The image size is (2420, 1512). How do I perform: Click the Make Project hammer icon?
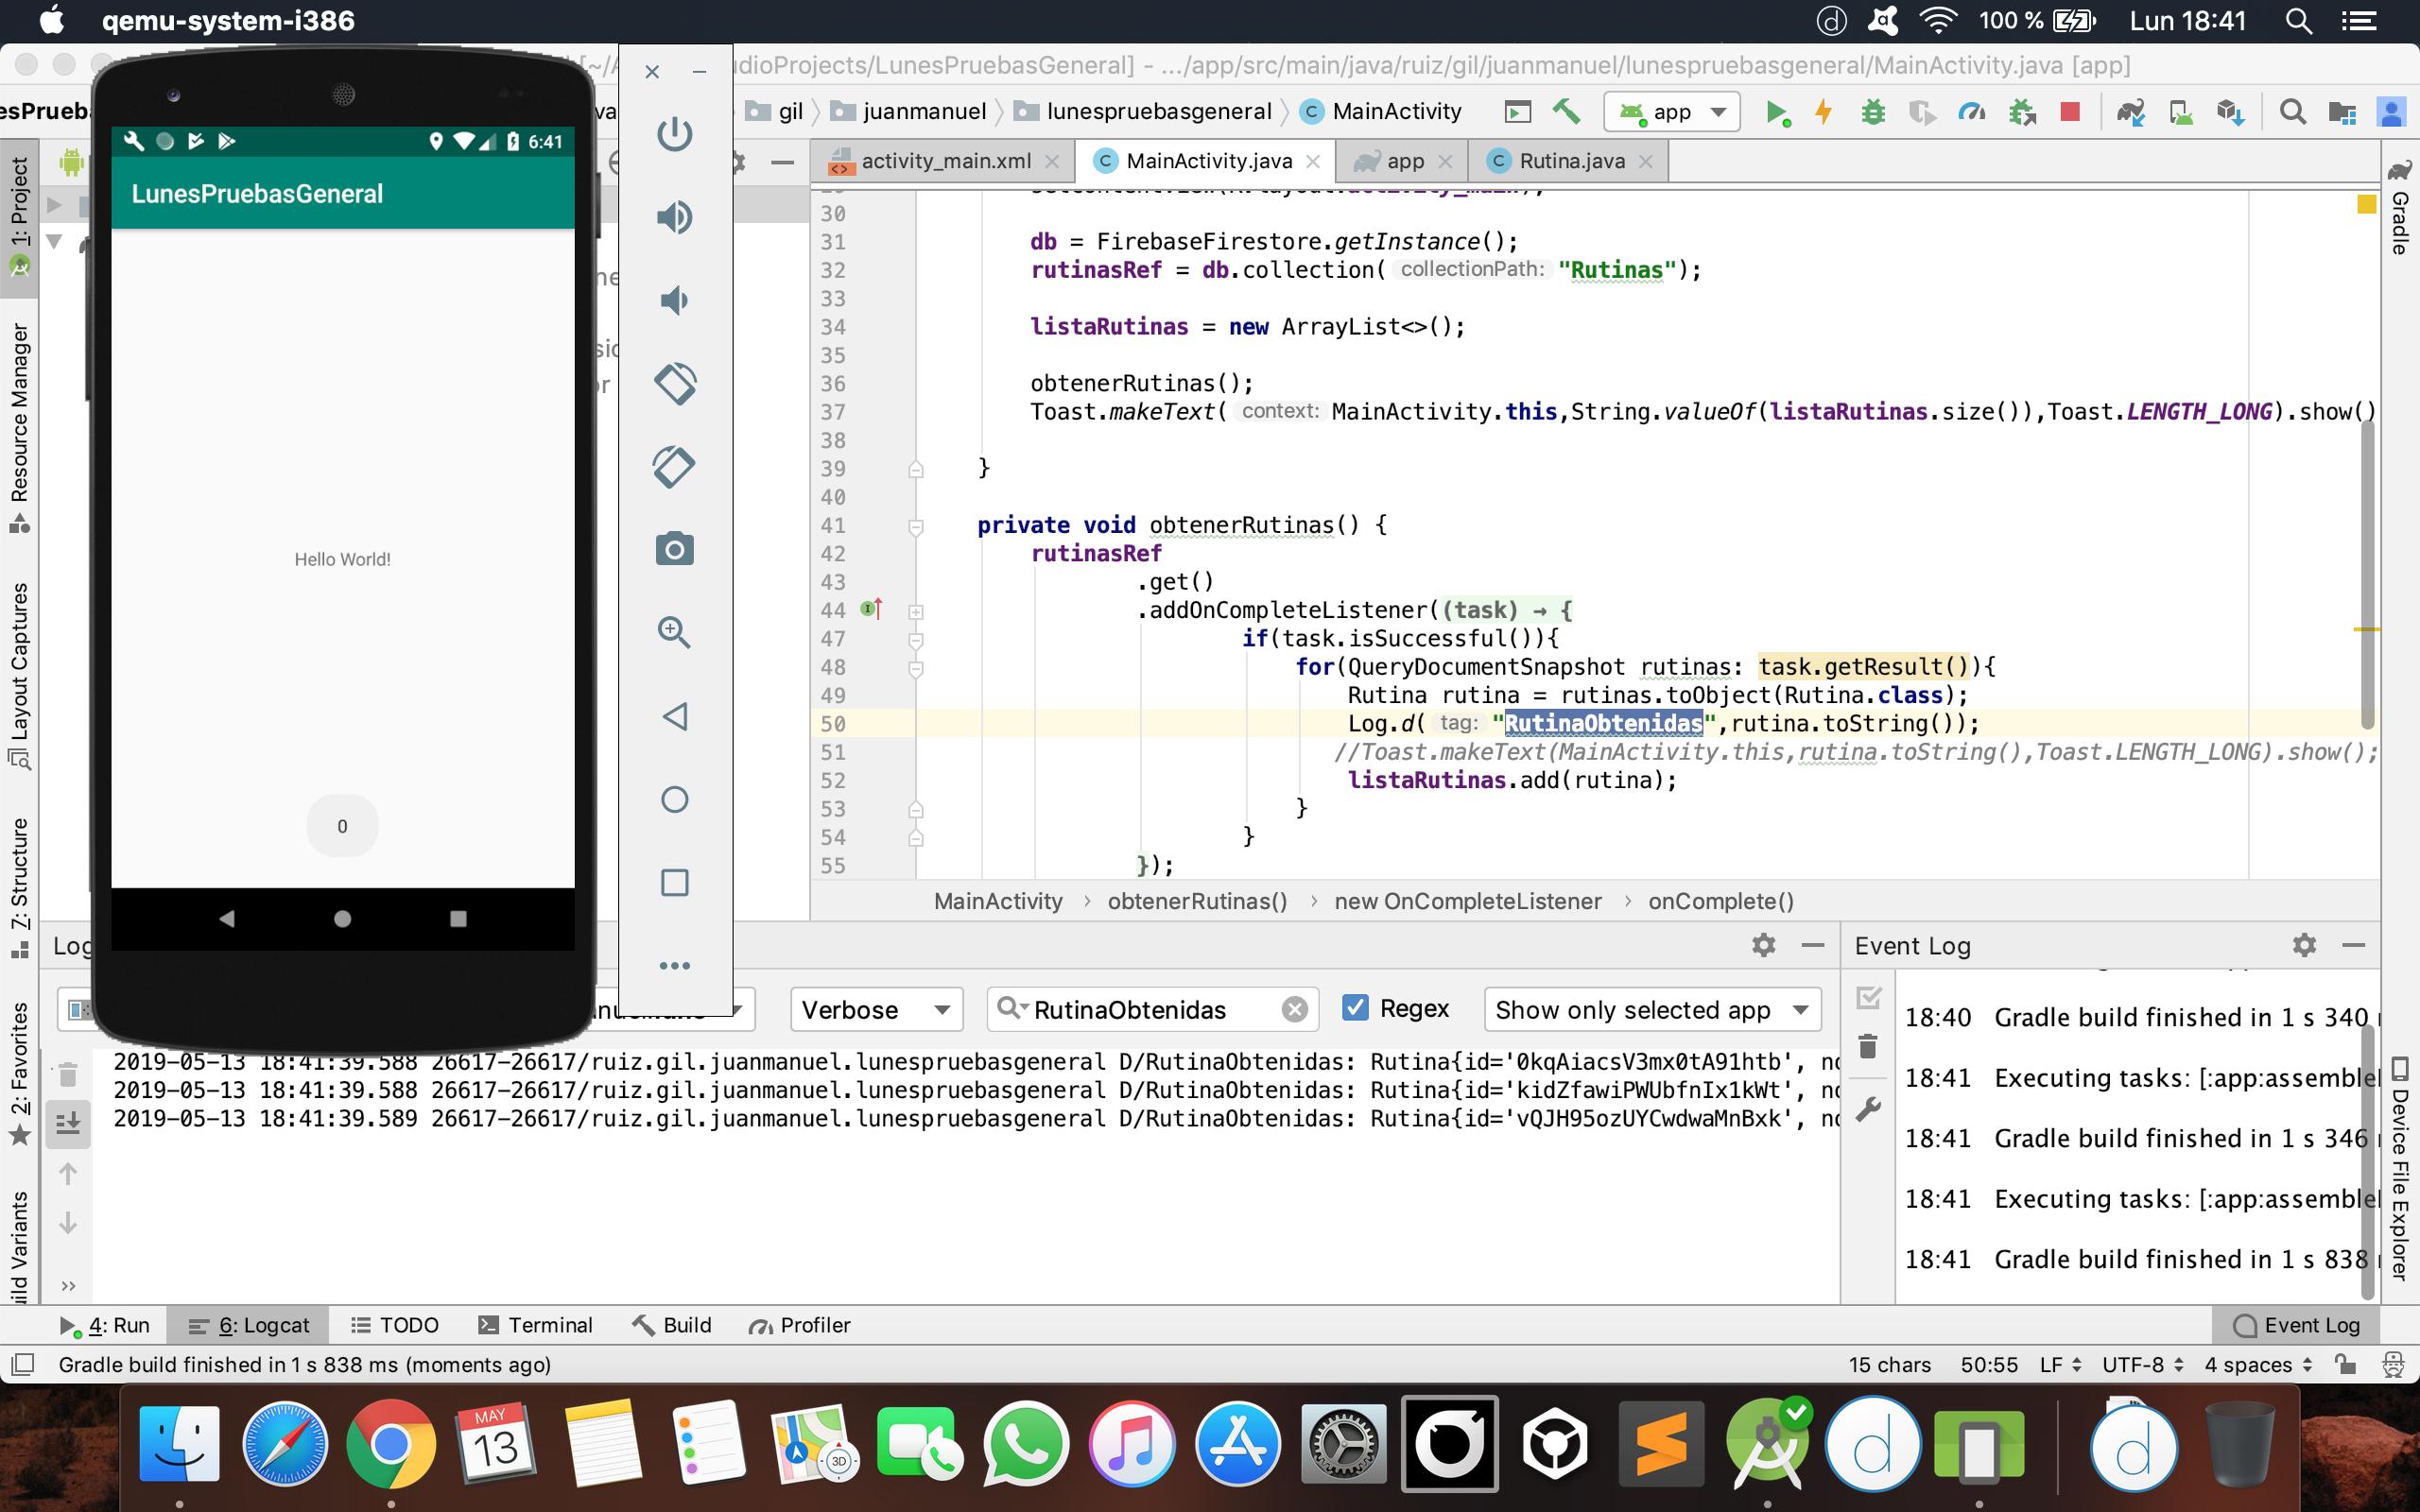click(x=1566, y=112)
